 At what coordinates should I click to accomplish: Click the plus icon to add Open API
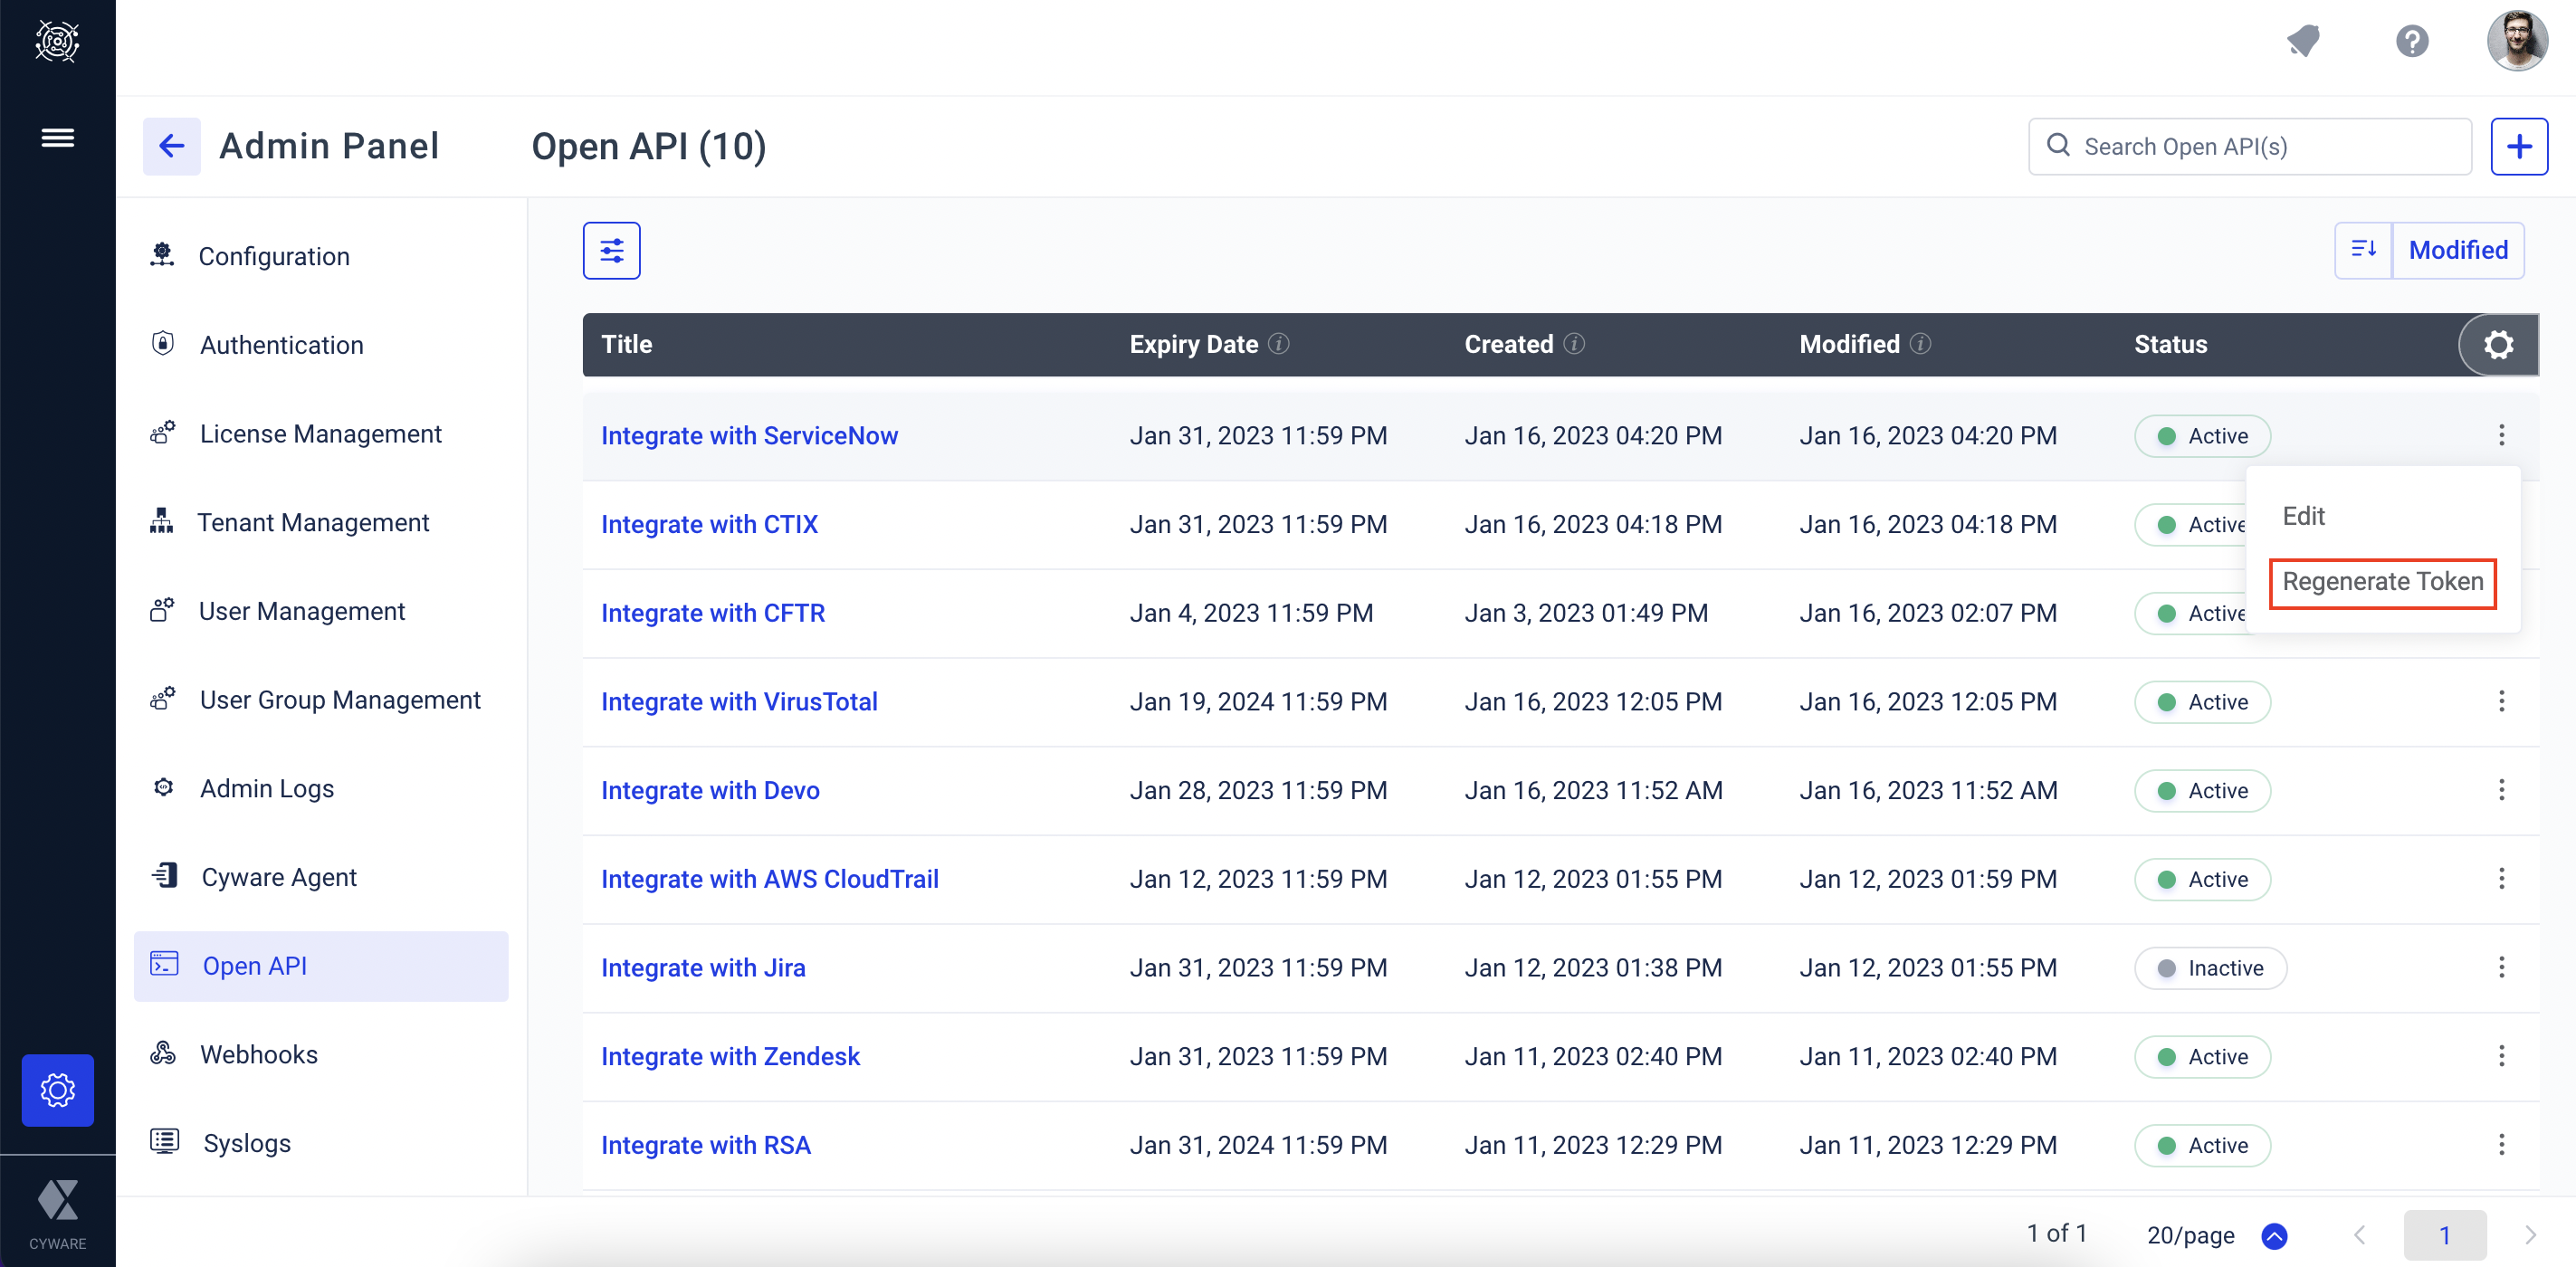click(x=2518, y=146)
